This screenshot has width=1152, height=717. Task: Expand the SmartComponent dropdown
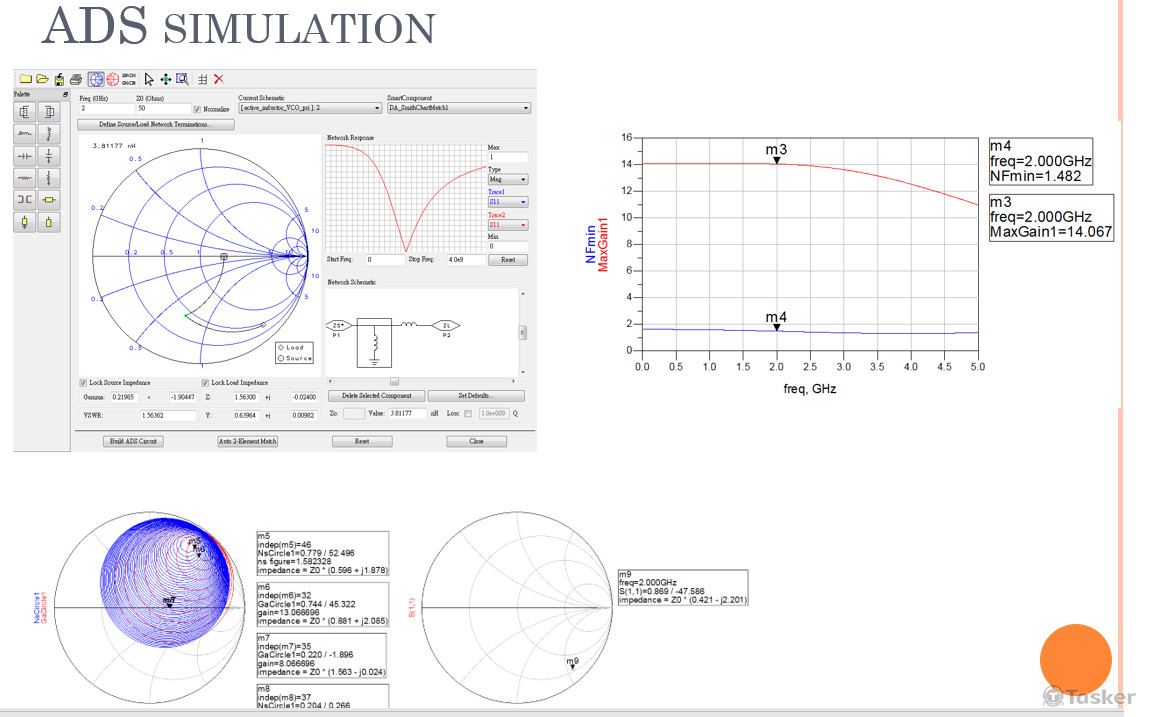point(458,108)
